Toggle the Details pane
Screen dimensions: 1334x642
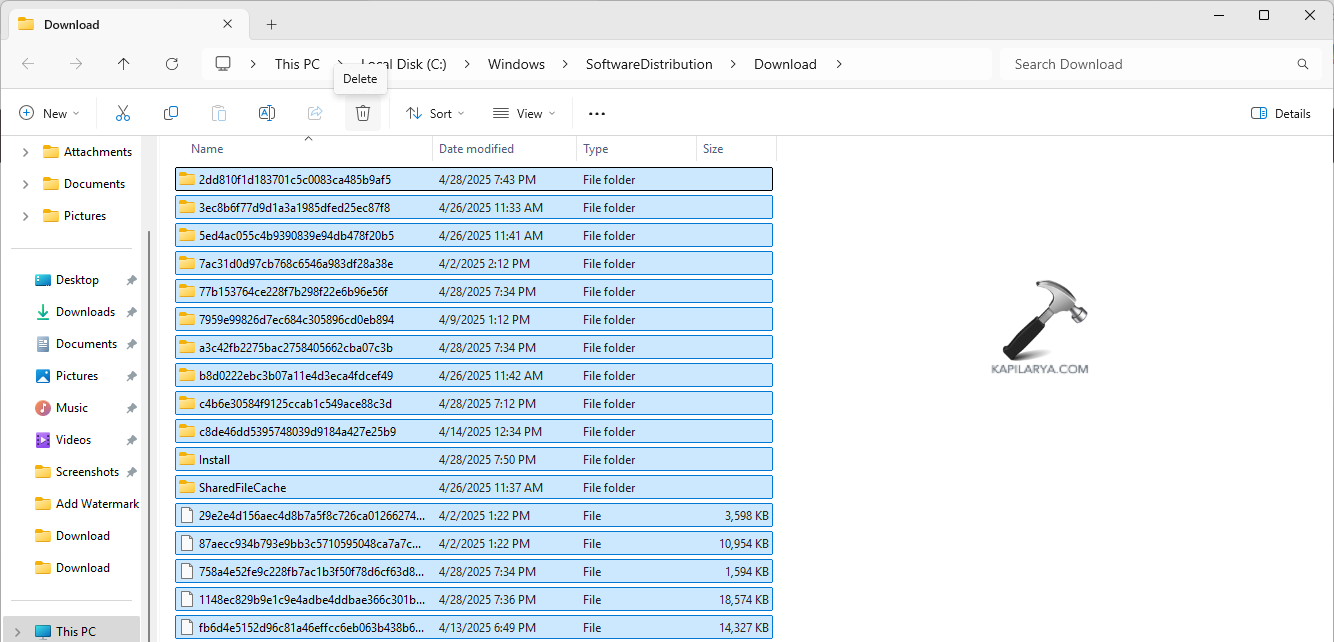(x=1281, y=114)
